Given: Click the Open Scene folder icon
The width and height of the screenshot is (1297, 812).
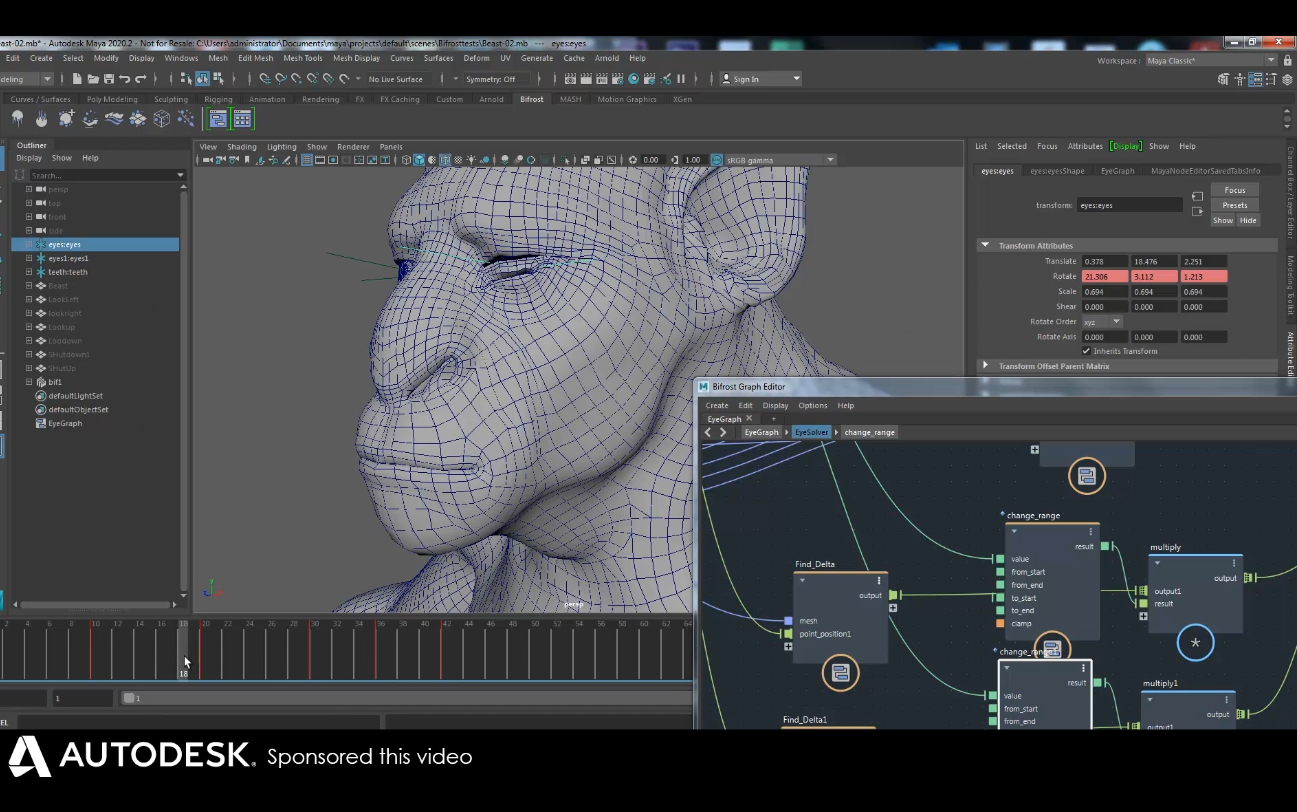Looking at the screenshot, I should [92, 79].
